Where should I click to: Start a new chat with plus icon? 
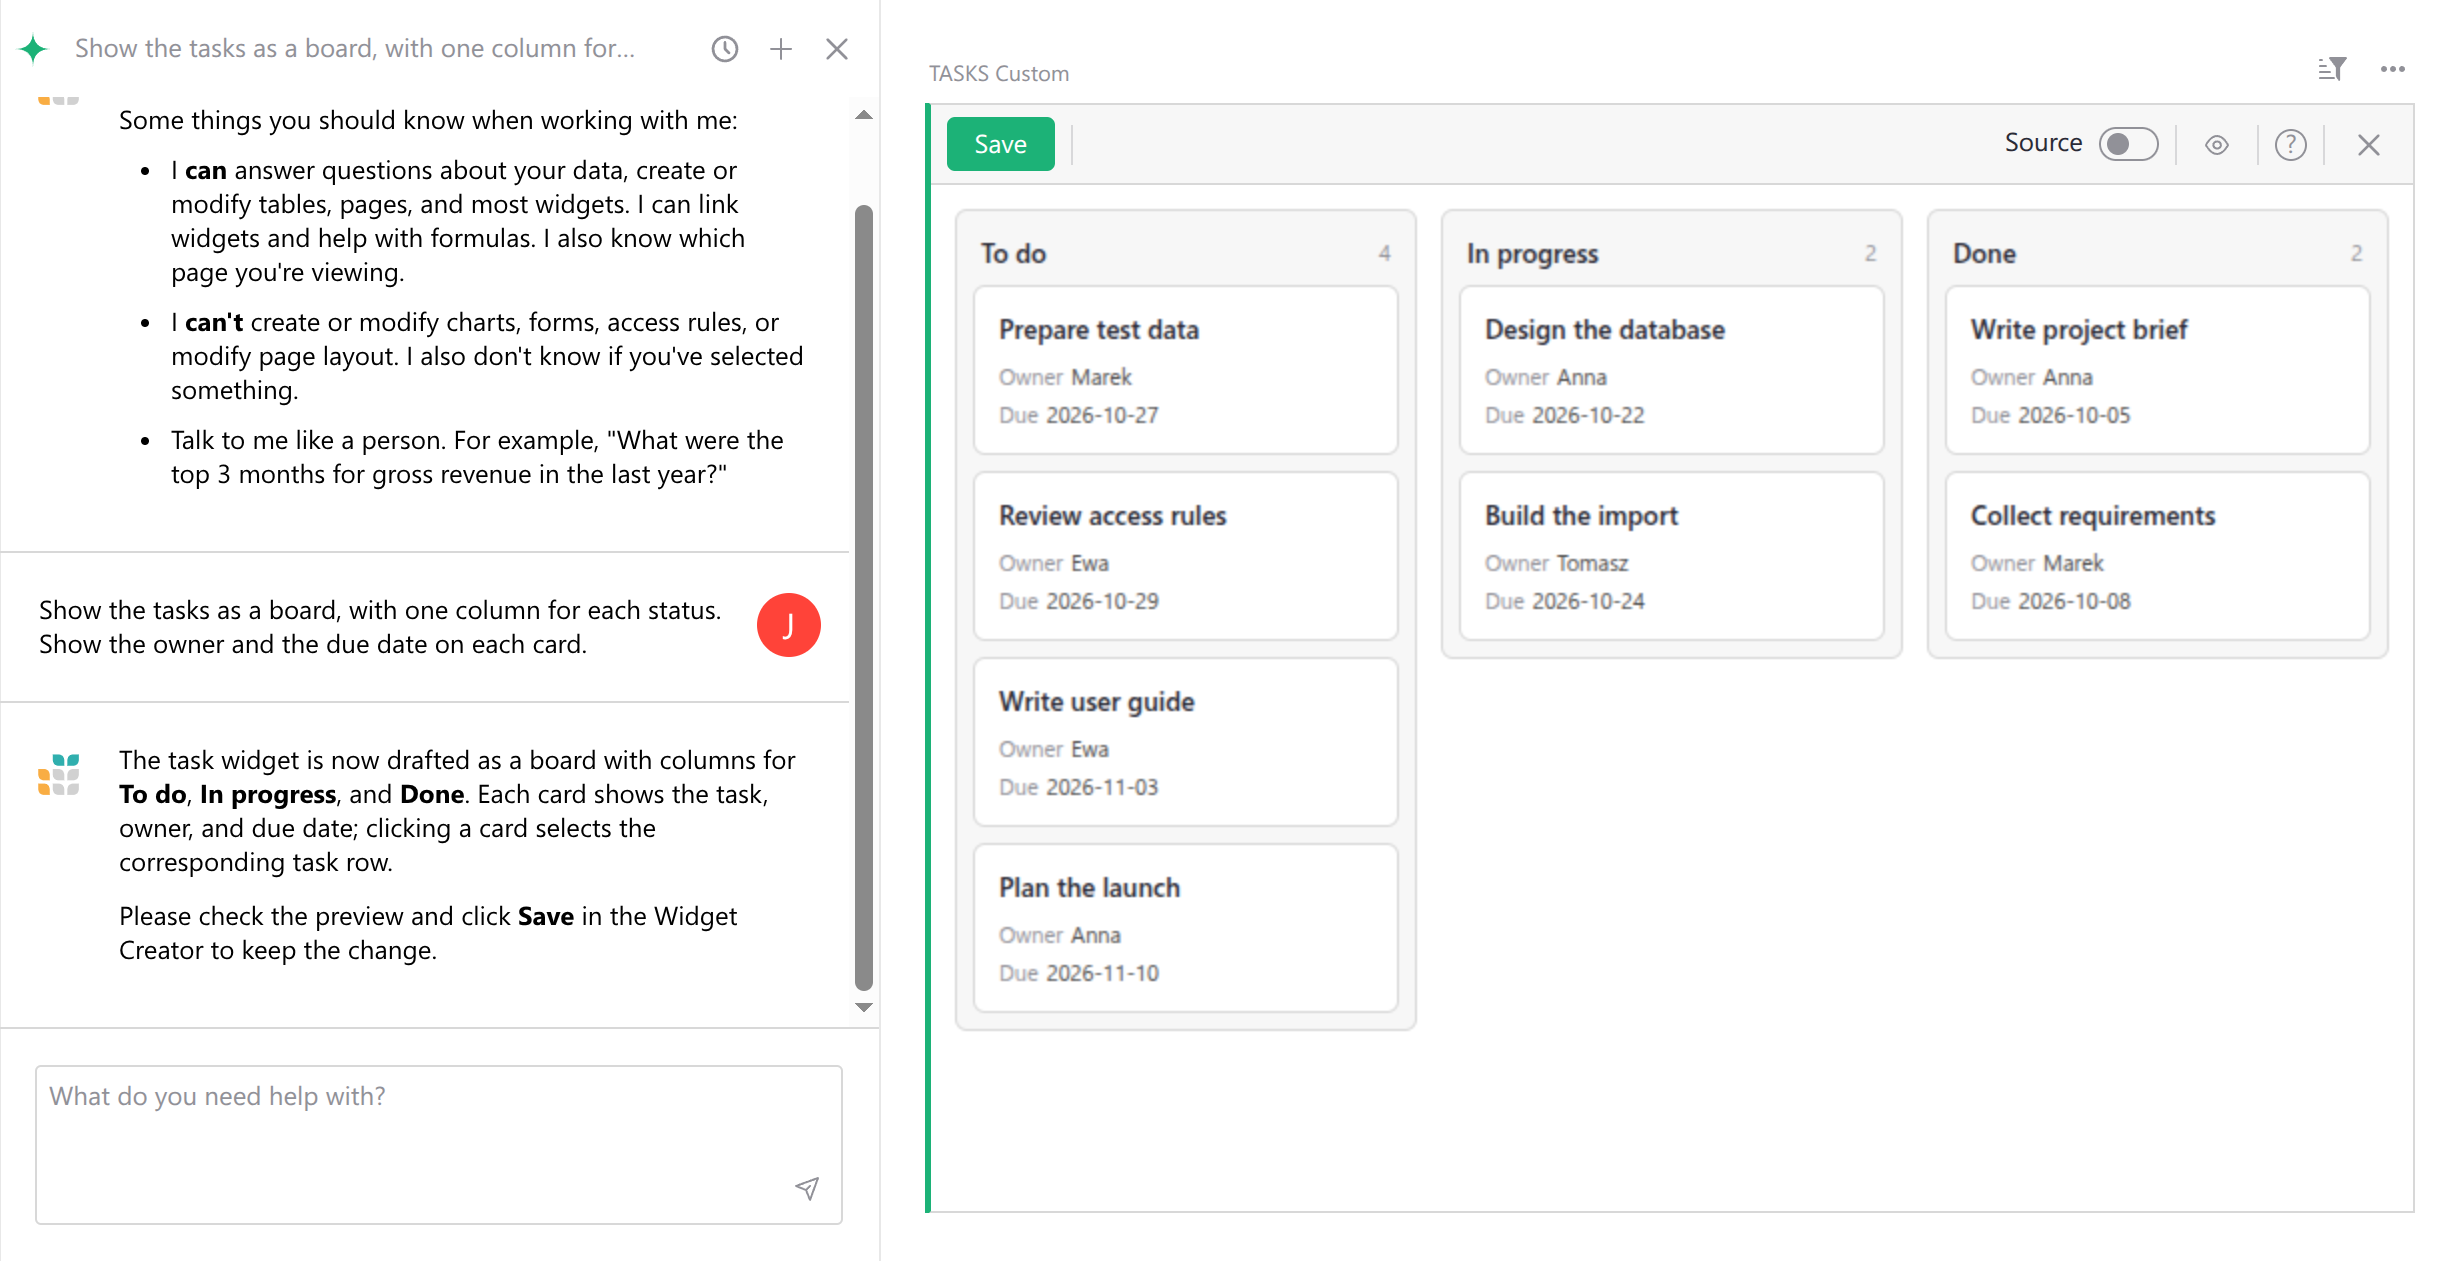tap(781, 48)
